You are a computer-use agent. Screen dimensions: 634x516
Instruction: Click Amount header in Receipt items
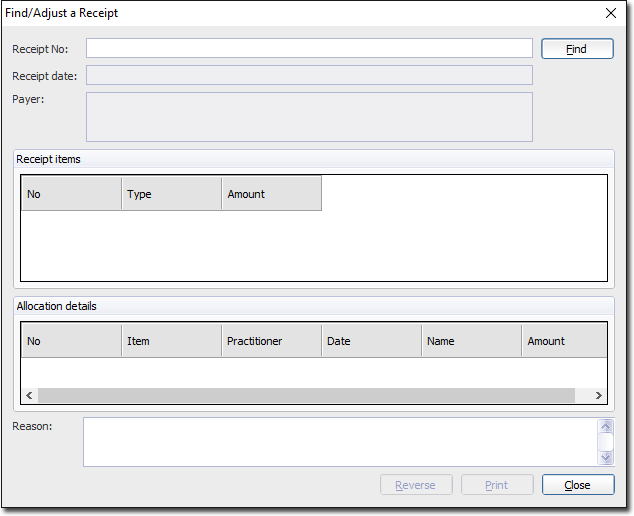271,194
